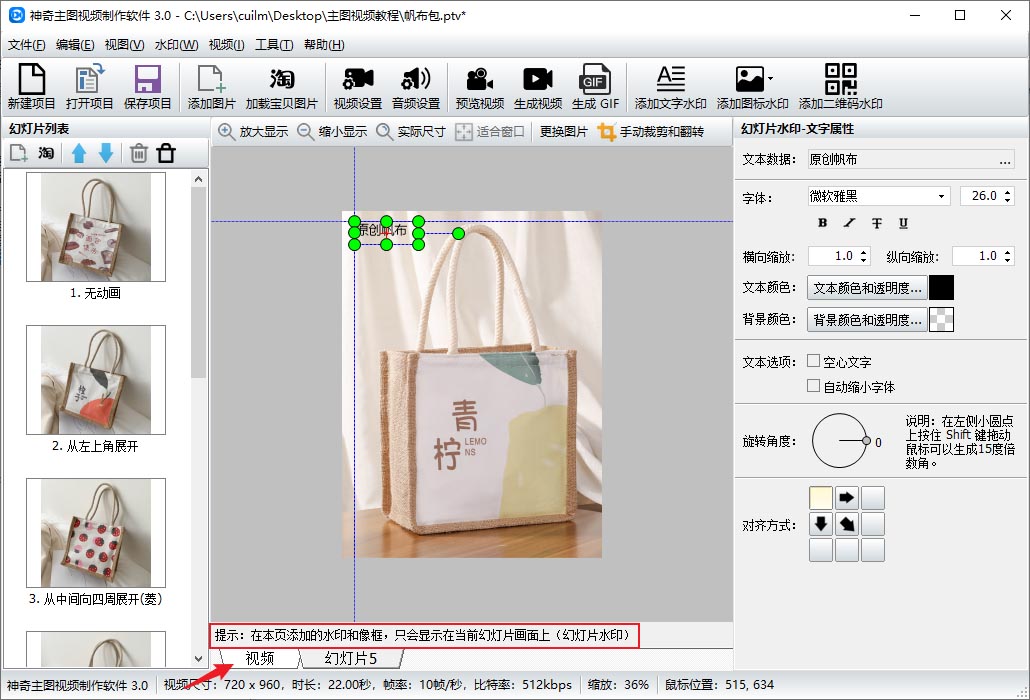This screenshot has height=700, width=1030.
Task: Open a project with 打开项目
Action: 89,86
